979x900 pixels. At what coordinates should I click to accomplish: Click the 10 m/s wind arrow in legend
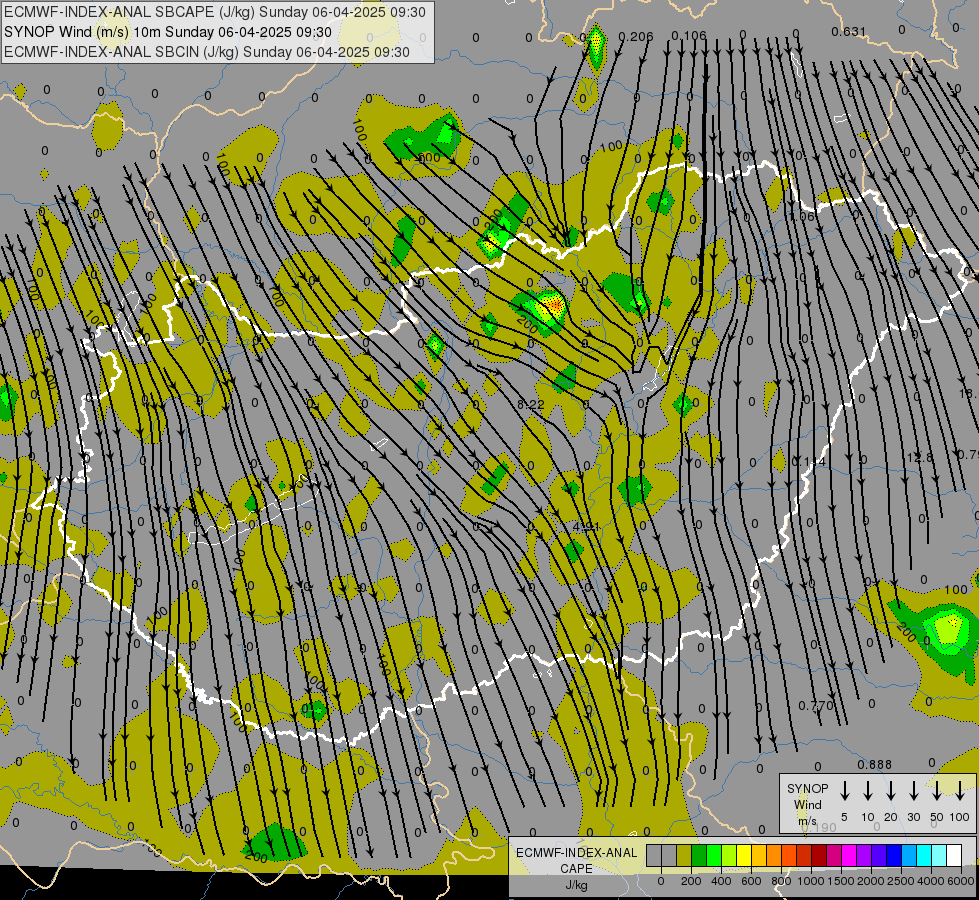[x=868, y=791]
